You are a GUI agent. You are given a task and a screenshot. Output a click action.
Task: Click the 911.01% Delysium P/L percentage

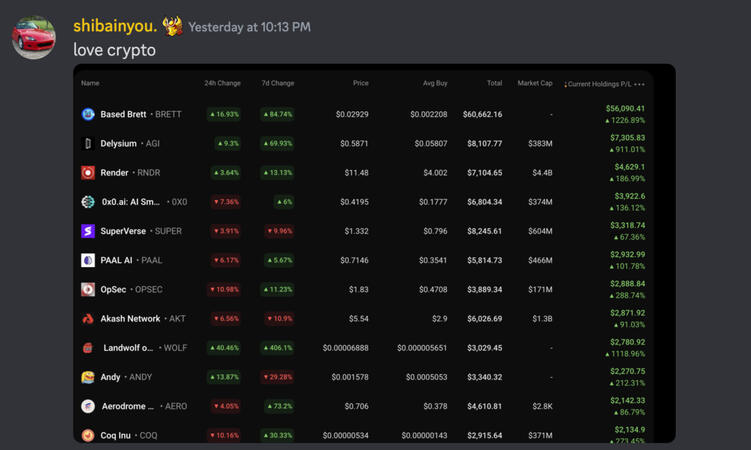point(627,149)
